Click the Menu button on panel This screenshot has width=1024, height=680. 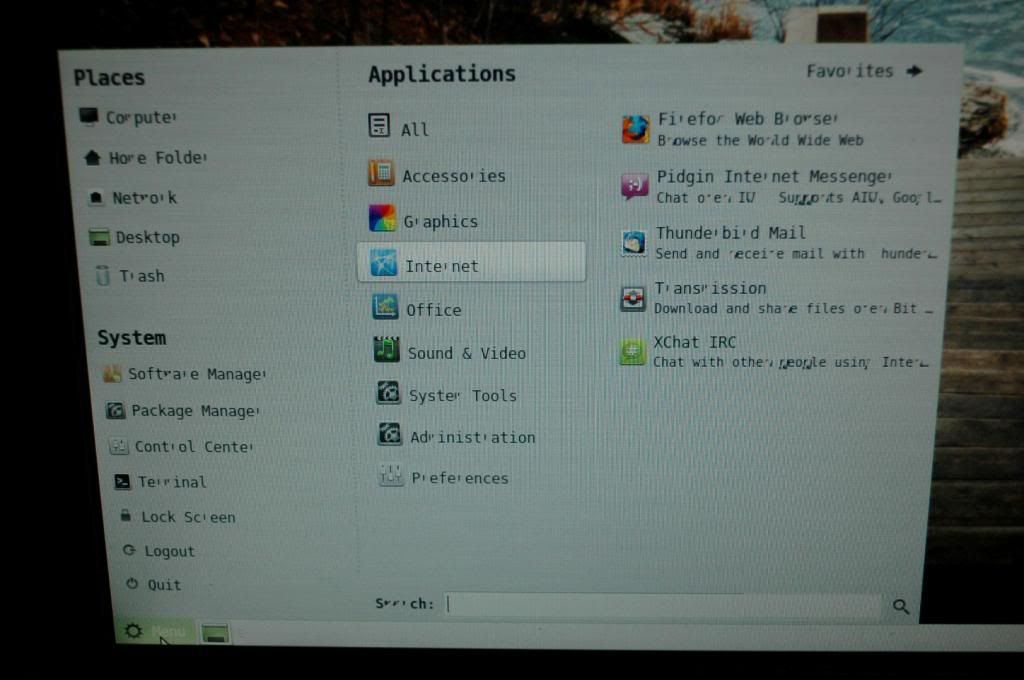click(155, 631)
